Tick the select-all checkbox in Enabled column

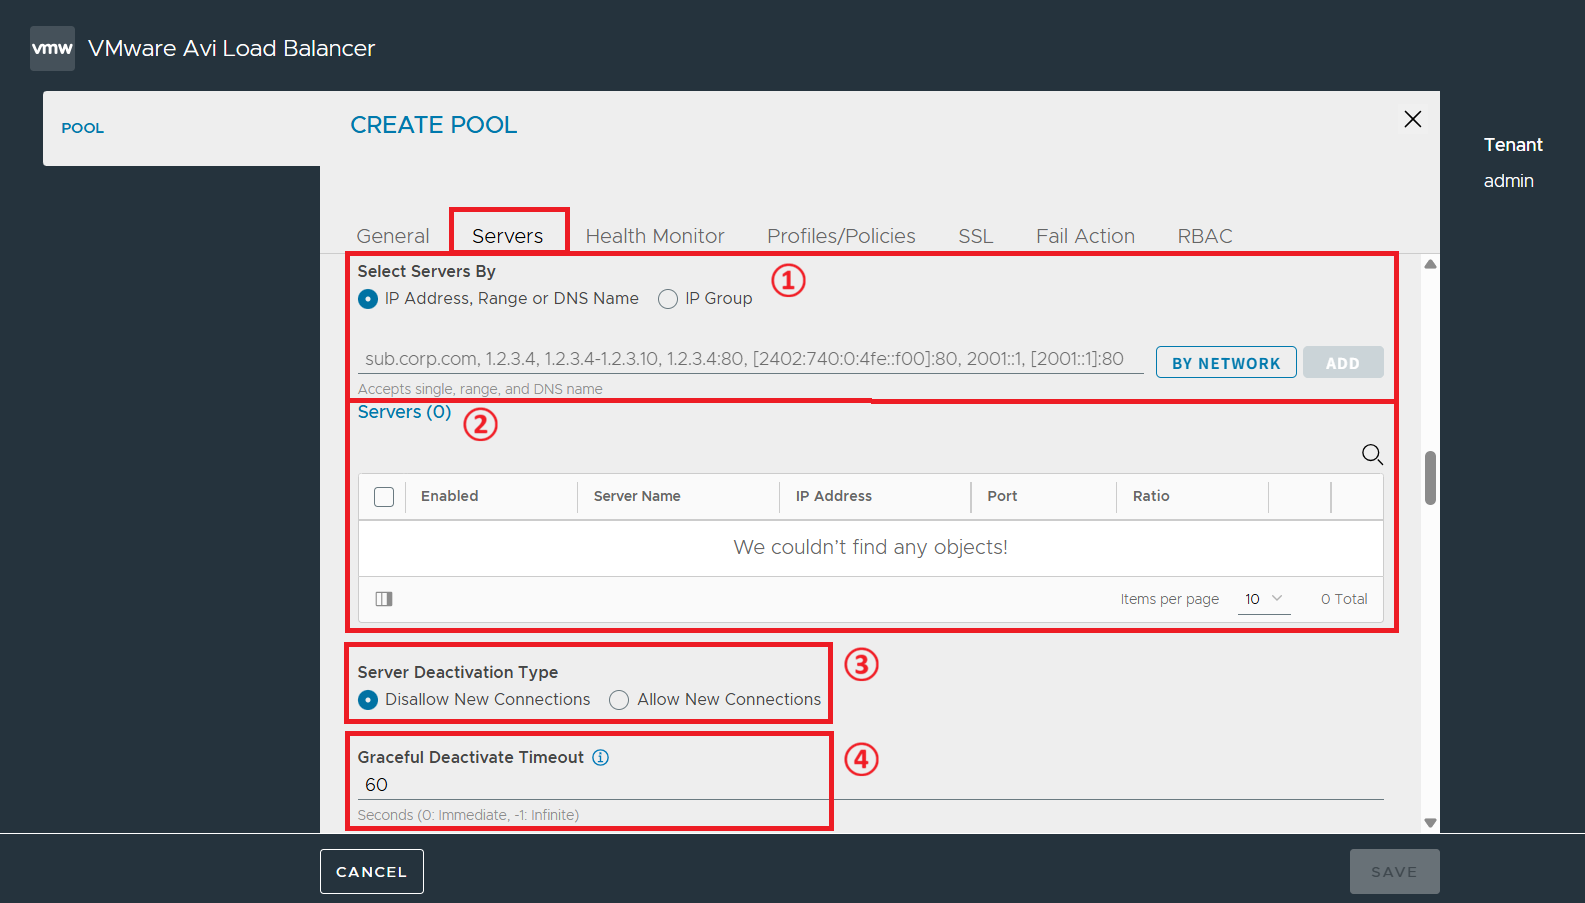pos(384,497)
